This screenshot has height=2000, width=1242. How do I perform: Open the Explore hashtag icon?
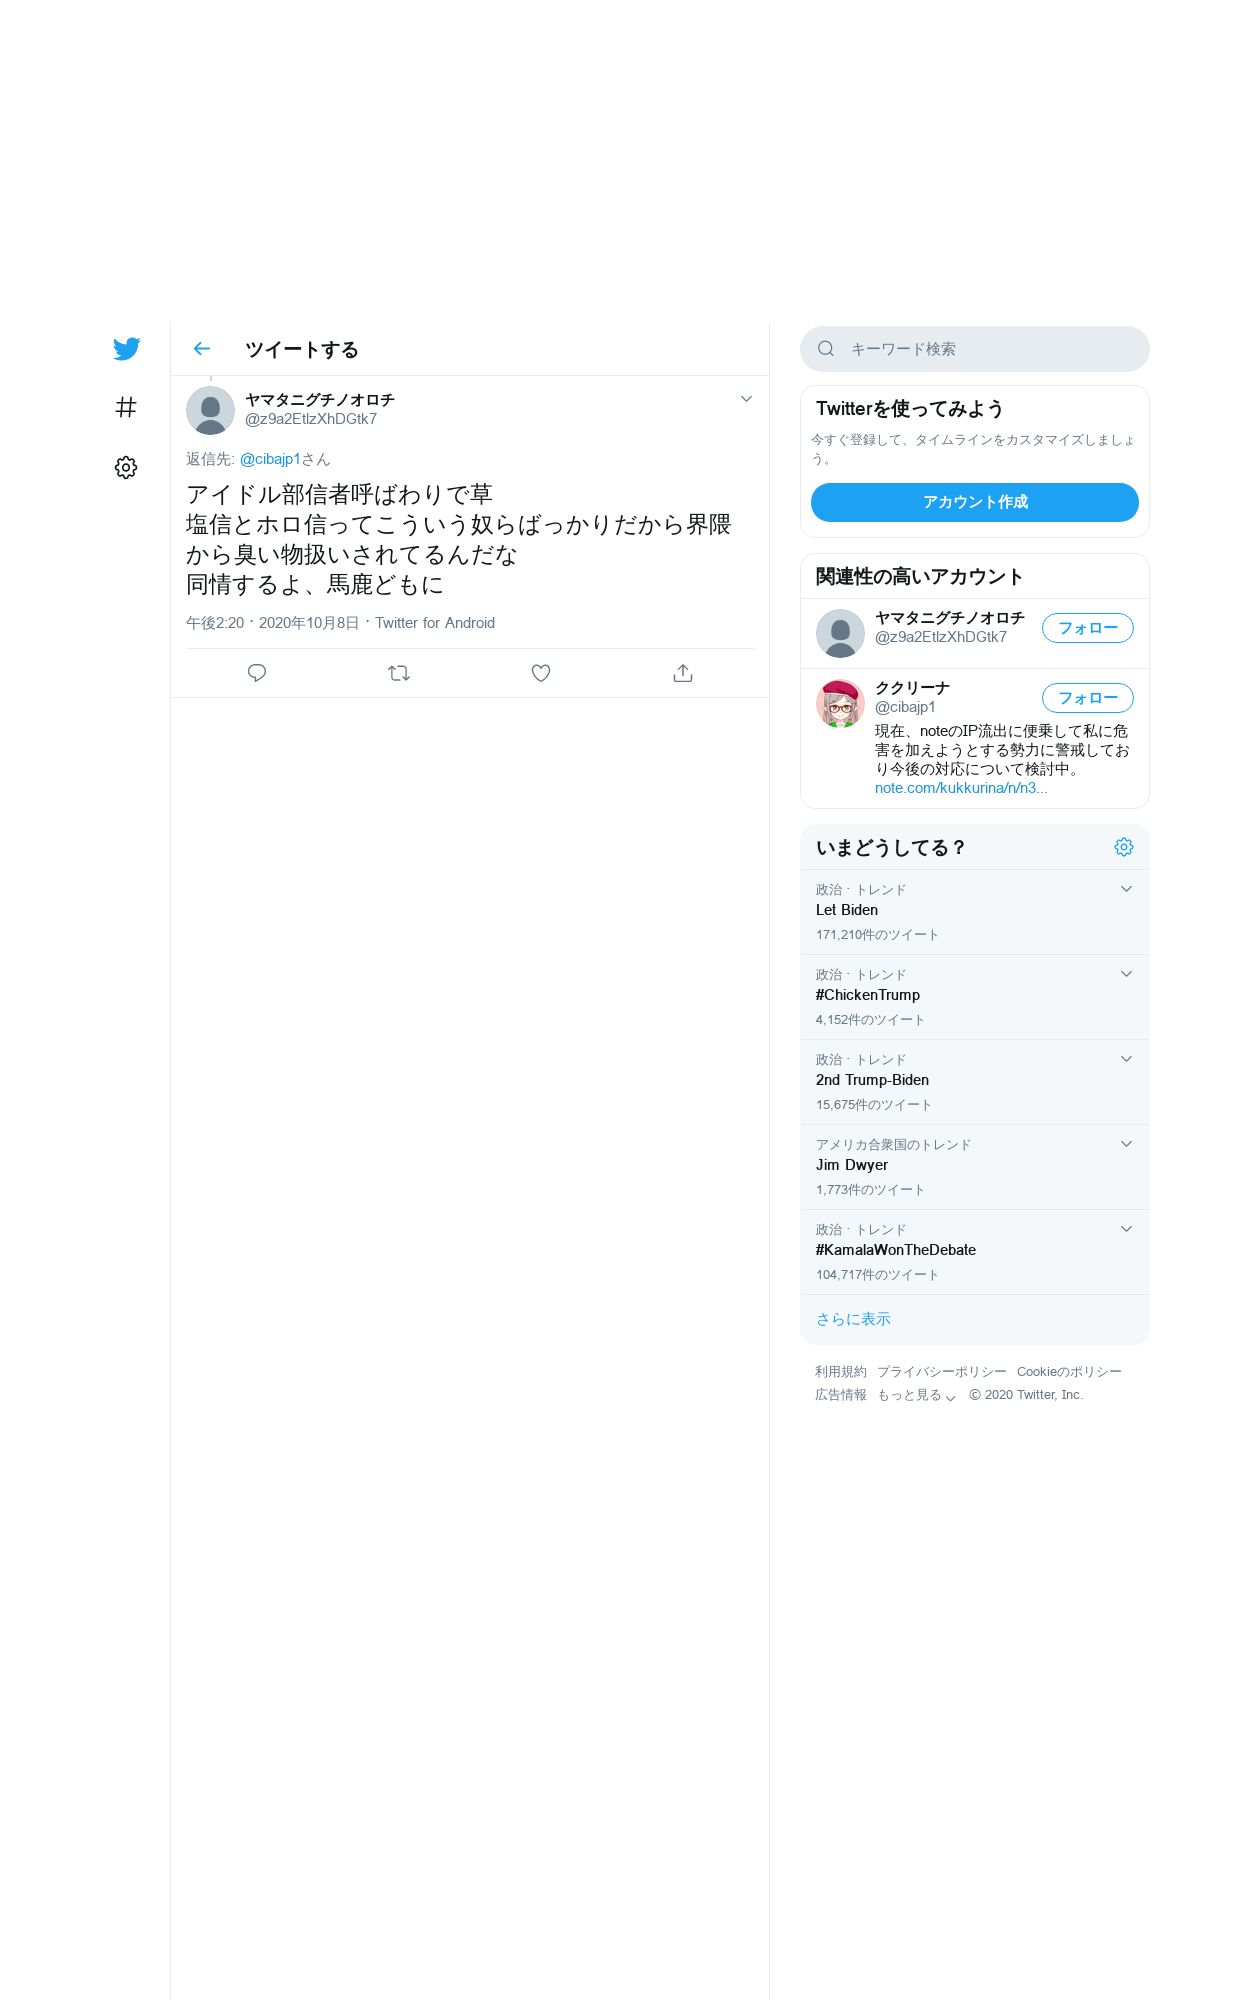tap(126, 407)
